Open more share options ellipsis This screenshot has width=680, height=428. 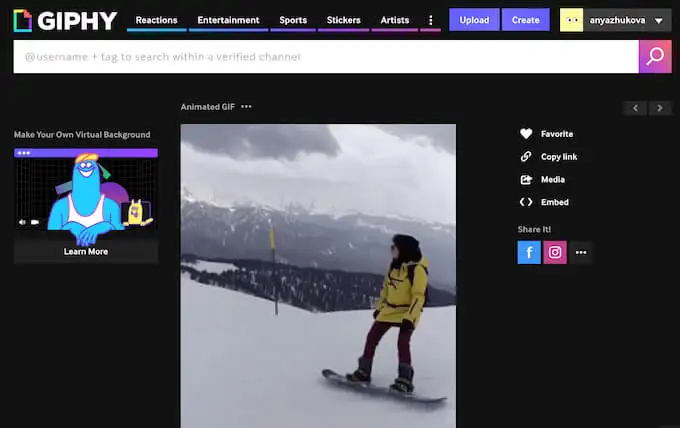[581, 252]
